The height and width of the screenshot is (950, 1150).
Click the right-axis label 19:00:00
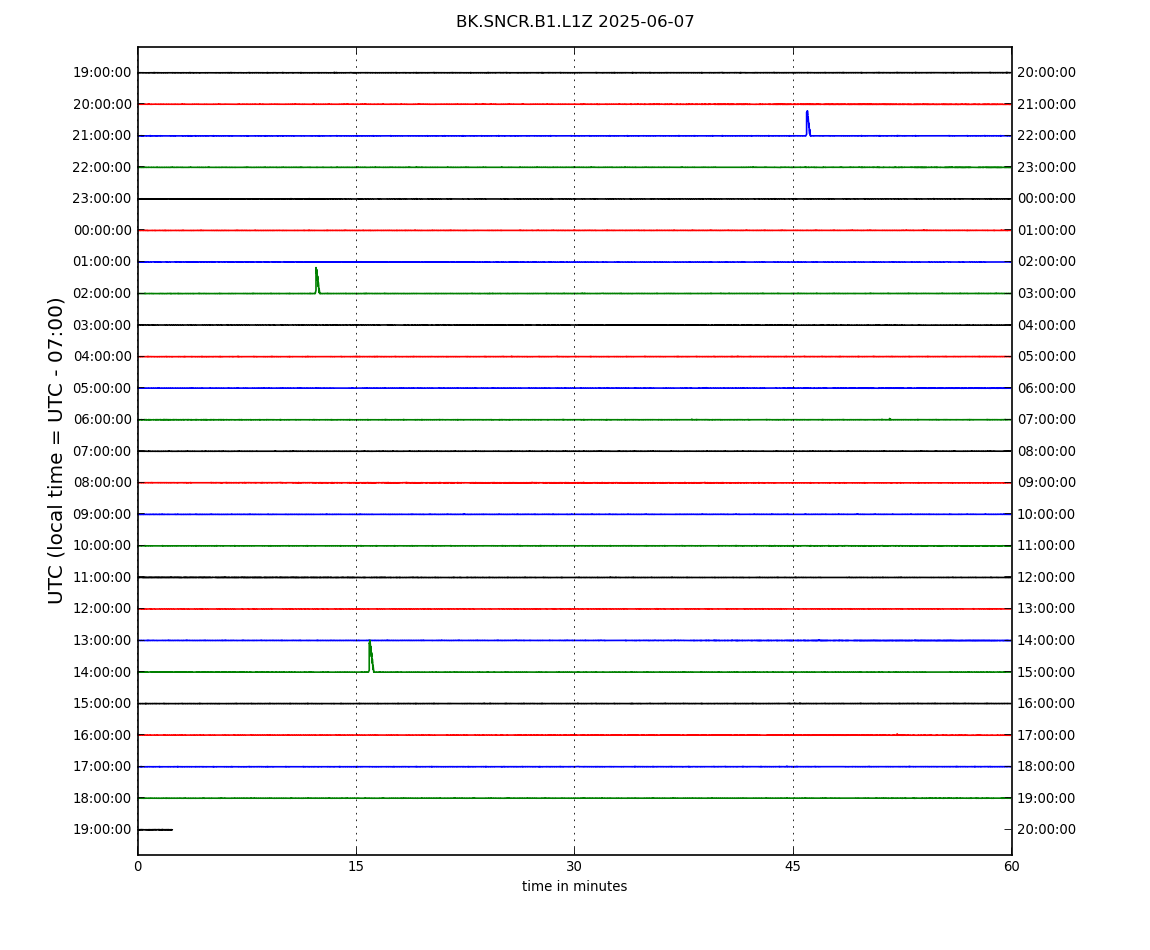point(1047,798)
